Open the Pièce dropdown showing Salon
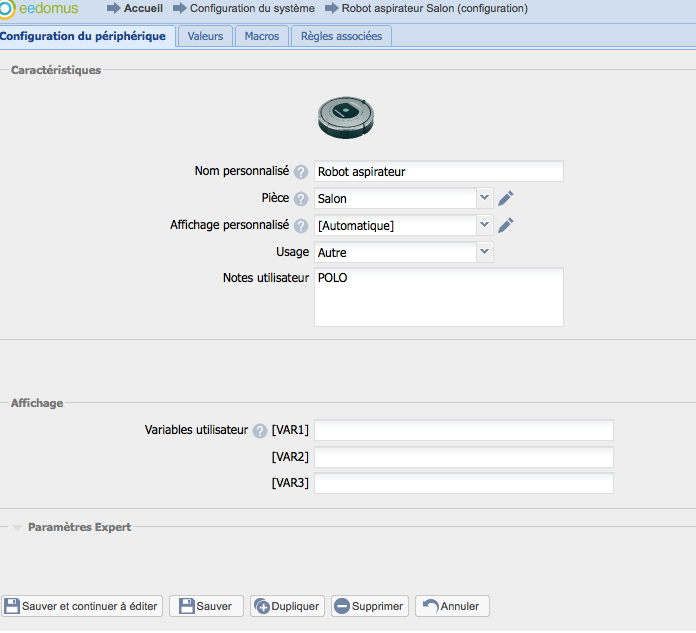Viewport: 696px width, 633px height. coord(485,198)
